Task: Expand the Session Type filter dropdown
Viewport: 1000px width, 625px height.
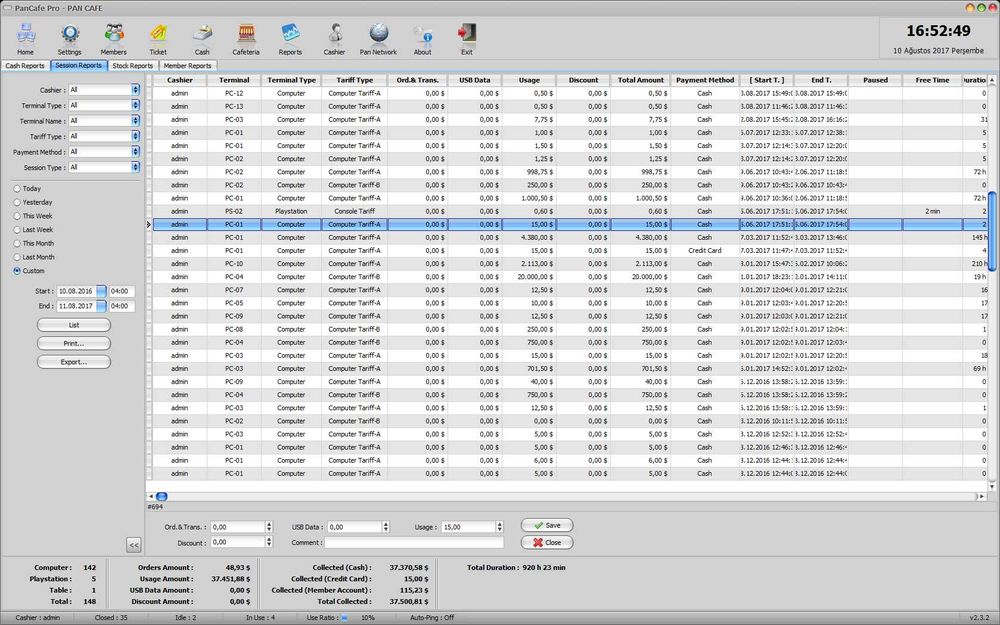Action: [135, 167]
